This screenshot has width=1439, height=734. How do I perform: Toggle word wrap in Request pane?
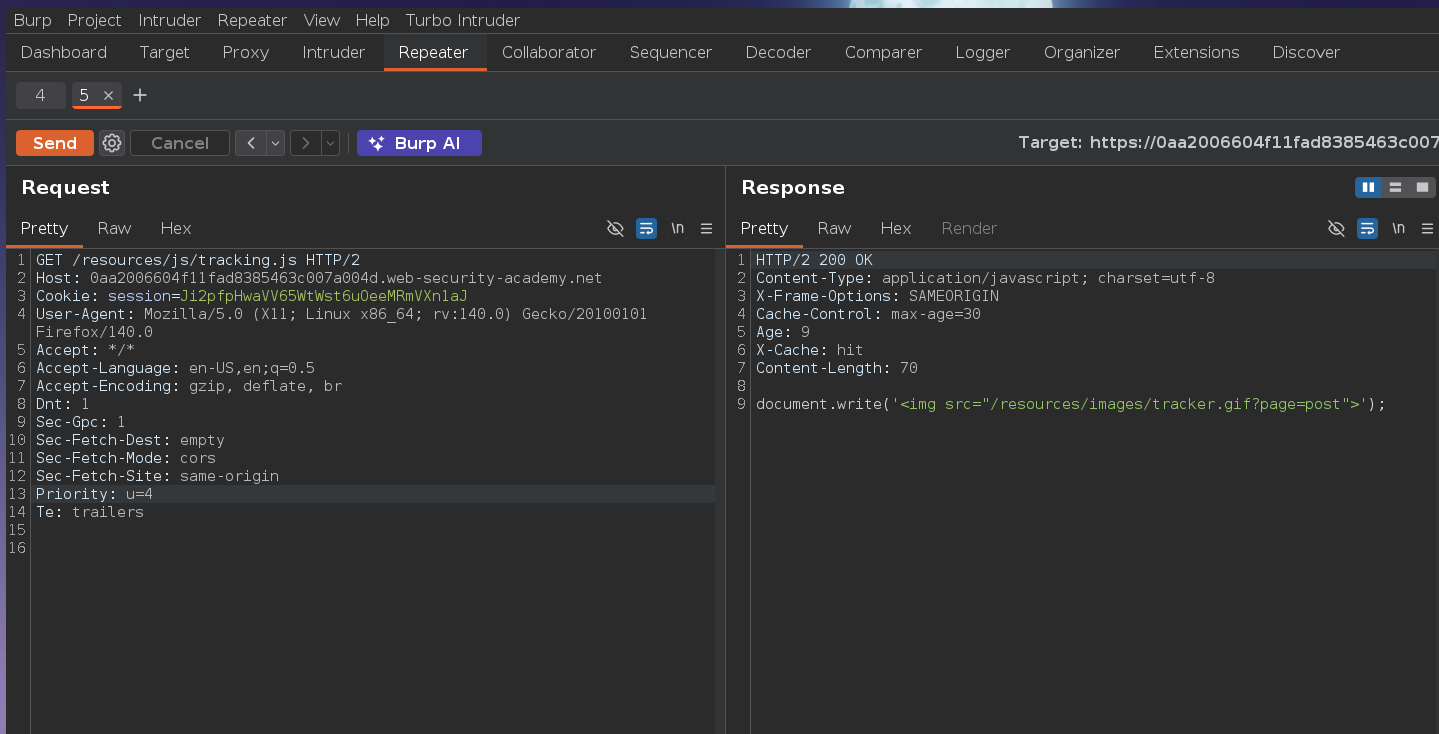[x=646, y=228]
